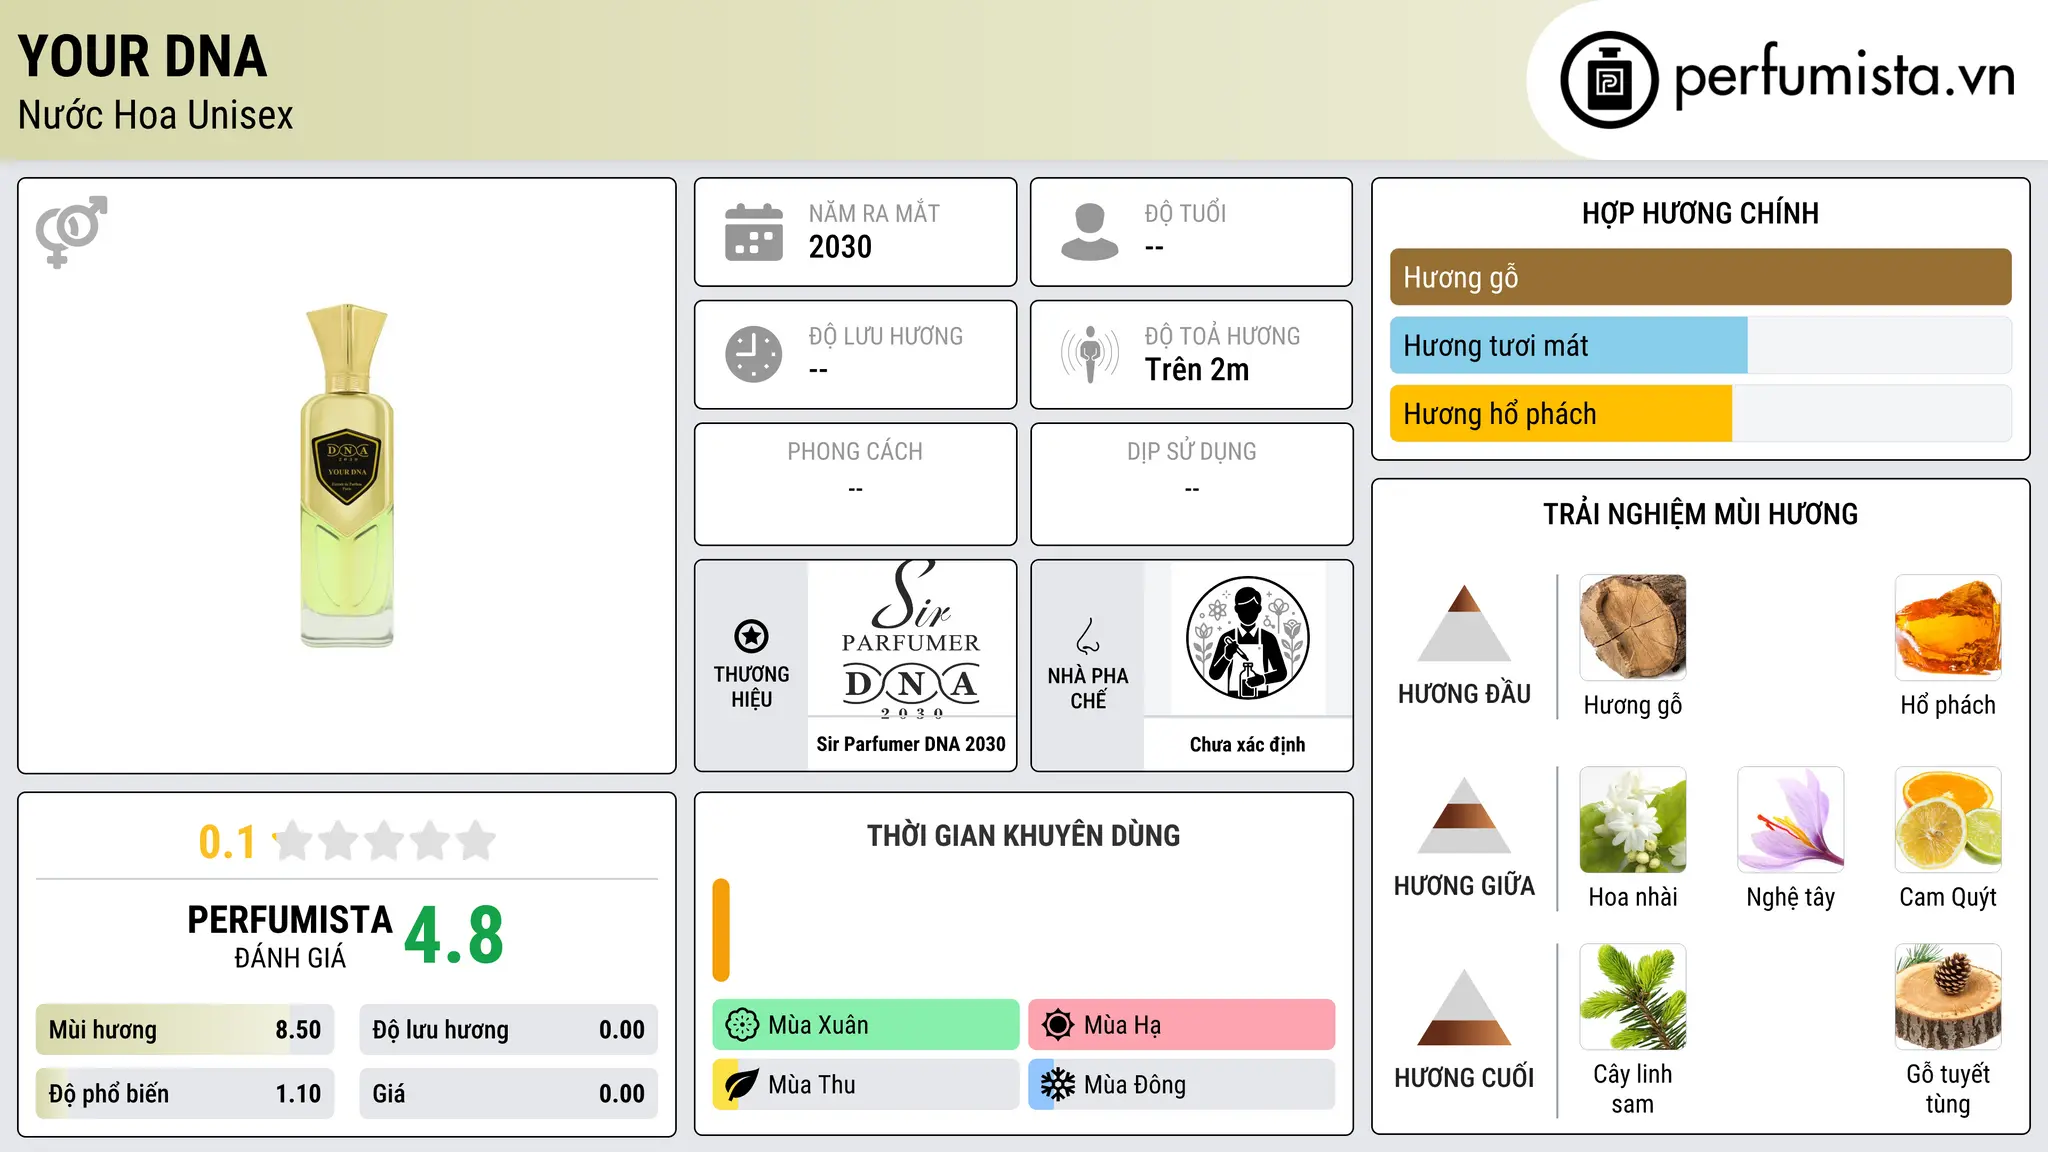Click the Thời gian khuyên dùng heading

[1024, 835]
